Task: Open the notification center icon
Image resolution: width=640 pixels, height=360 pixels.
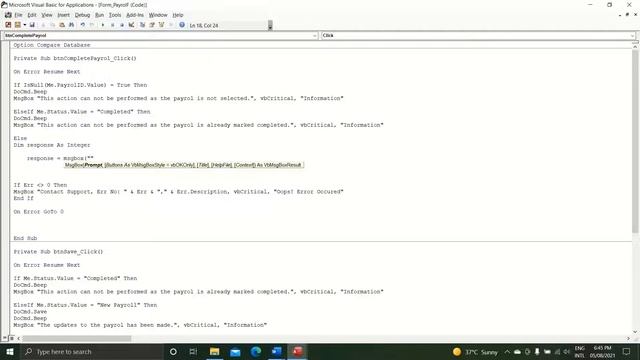Action: [x=627, y=351]
